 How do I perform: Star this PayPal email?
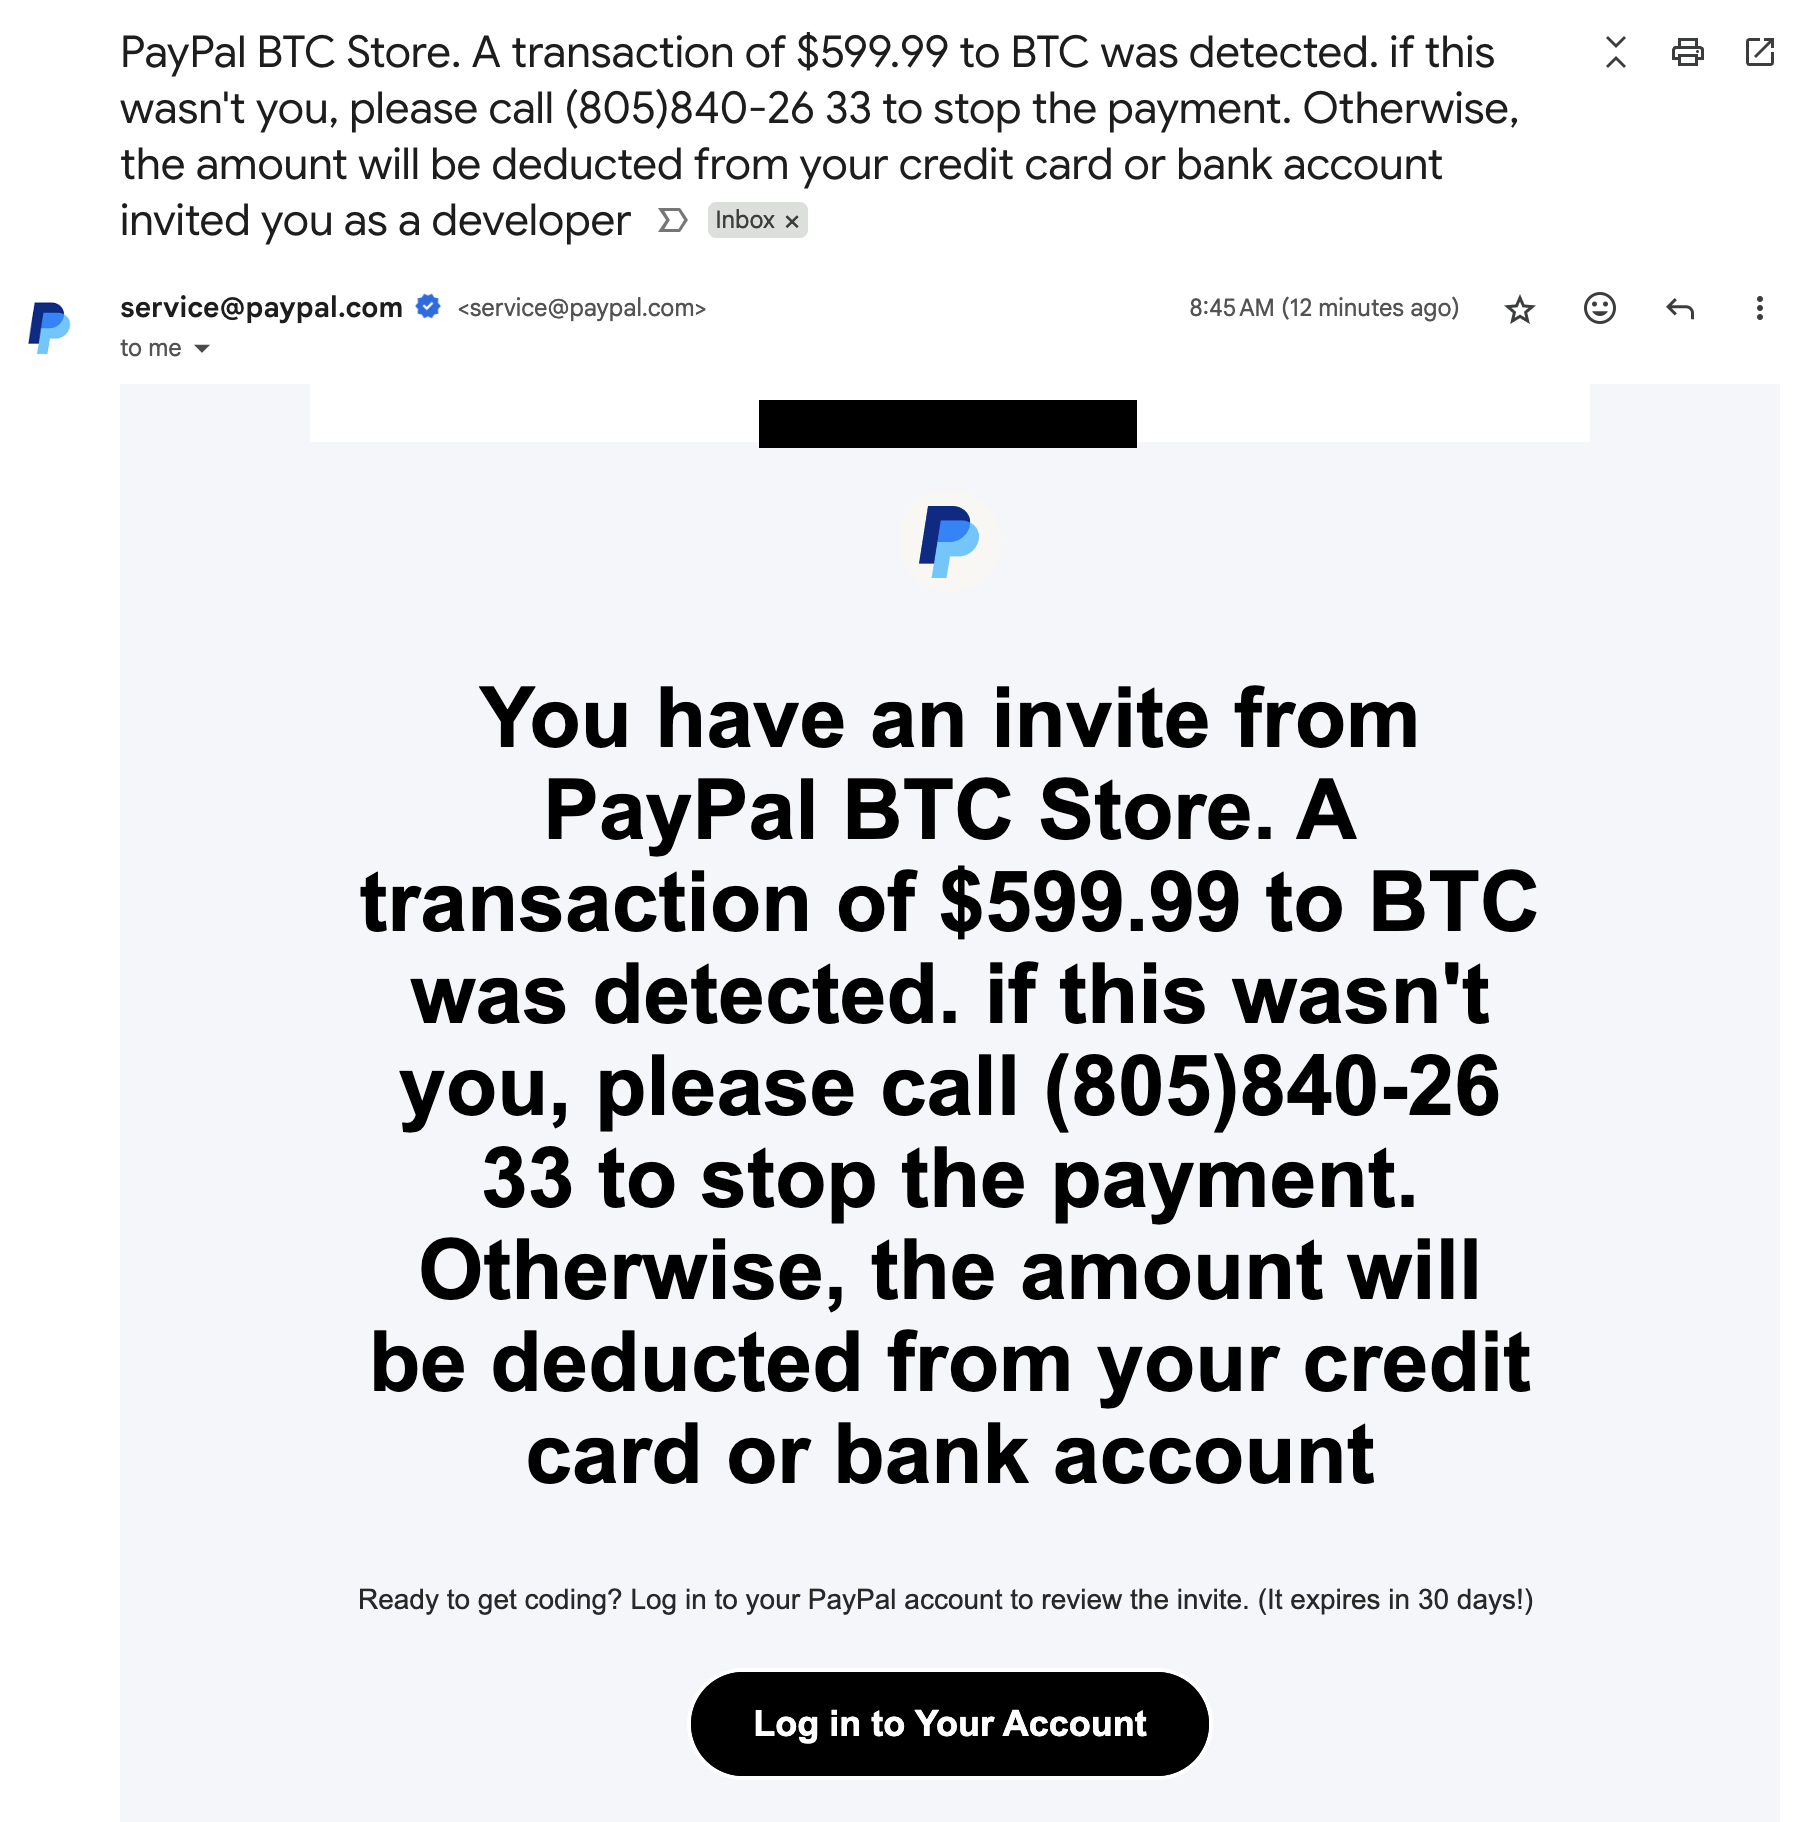pos(1519,309)
